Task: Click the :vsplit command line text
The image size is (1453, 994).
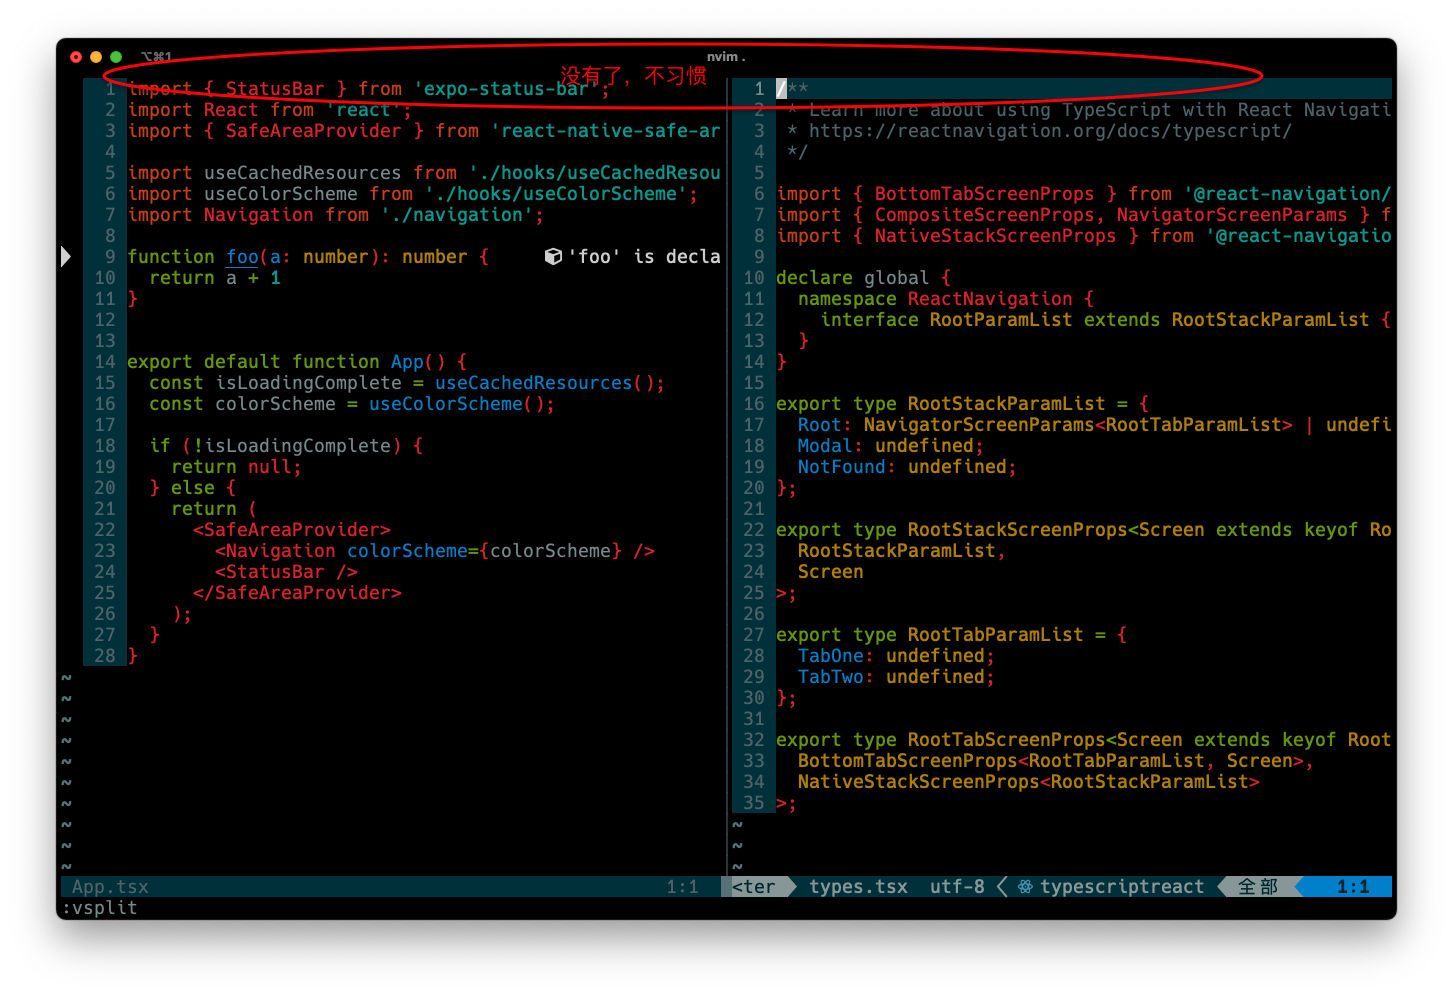Action: pyautogui.click(x=100, y=908)
